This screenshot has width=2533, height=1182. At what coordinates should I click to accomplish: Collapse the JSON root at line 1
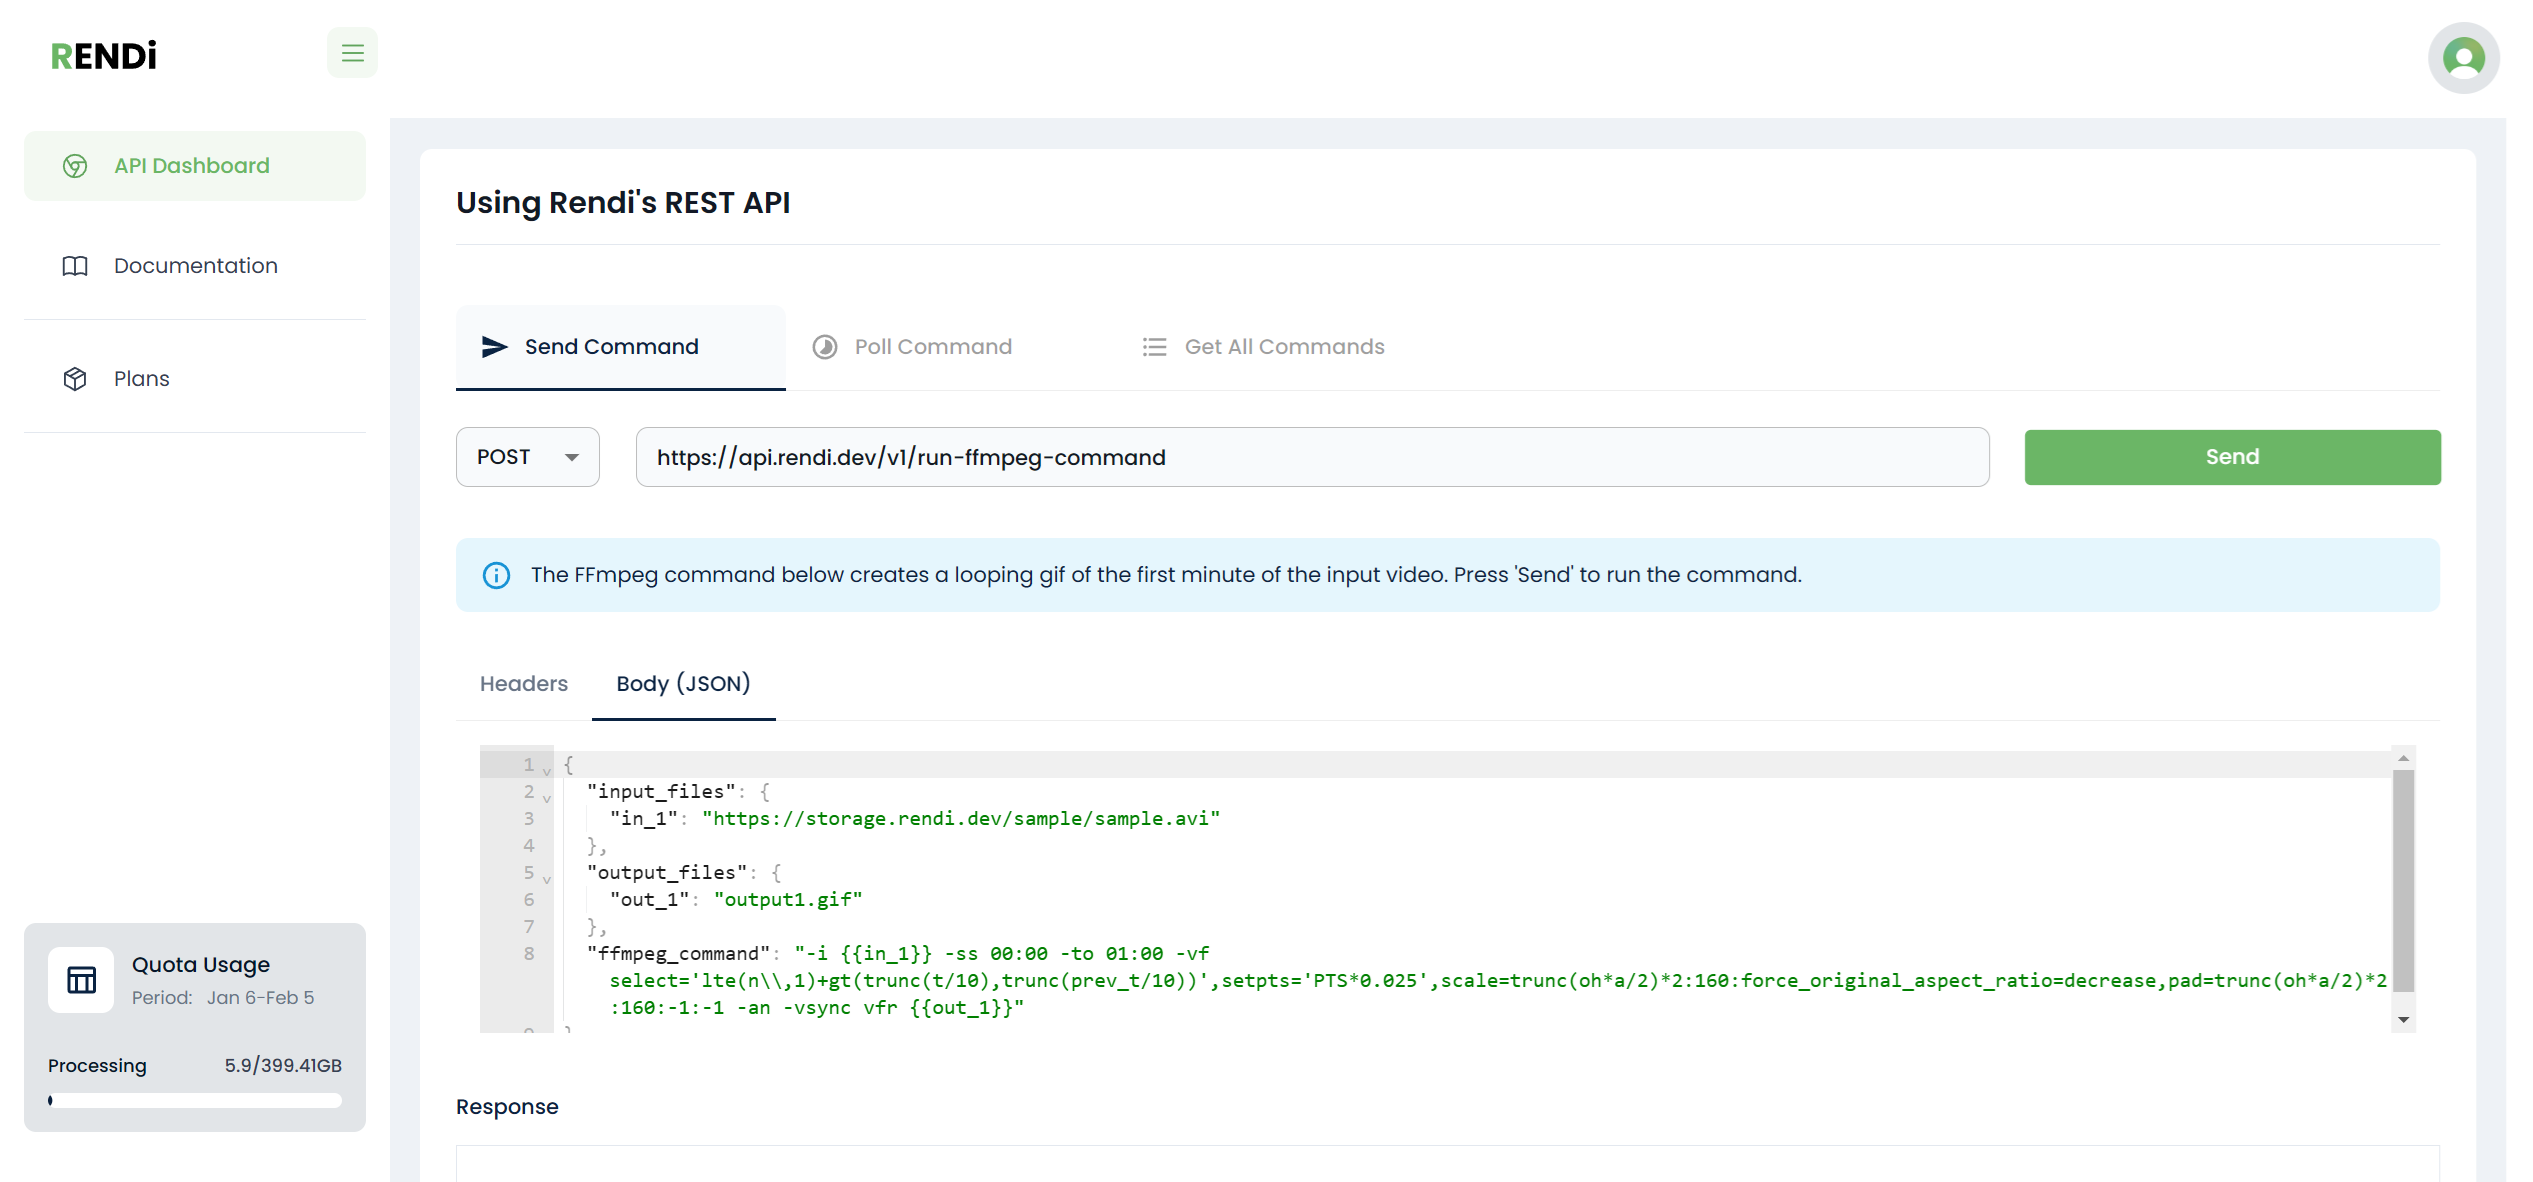tap(547, 771)
